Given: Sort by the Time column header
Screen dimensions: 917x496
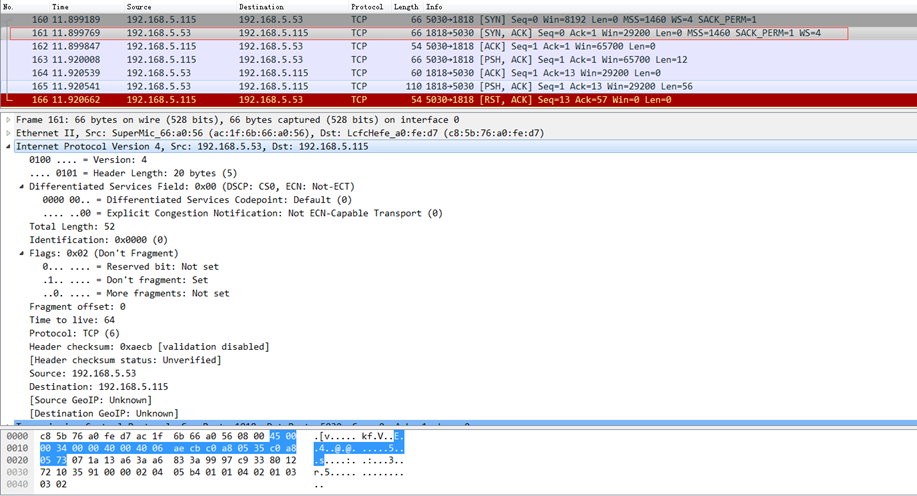Looking at the screenshot, I should pos(60,6).
